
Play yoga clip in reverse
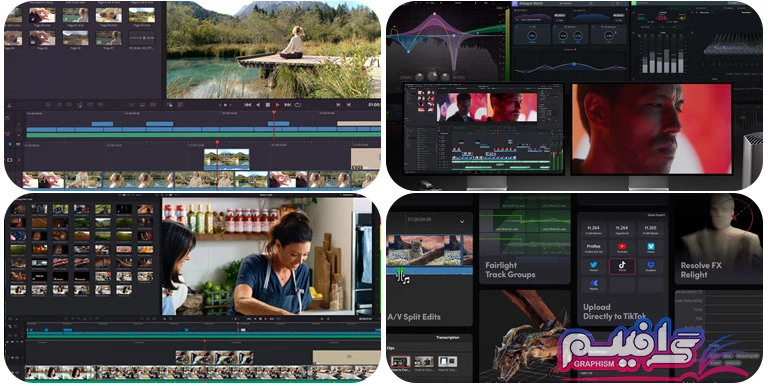258,104
